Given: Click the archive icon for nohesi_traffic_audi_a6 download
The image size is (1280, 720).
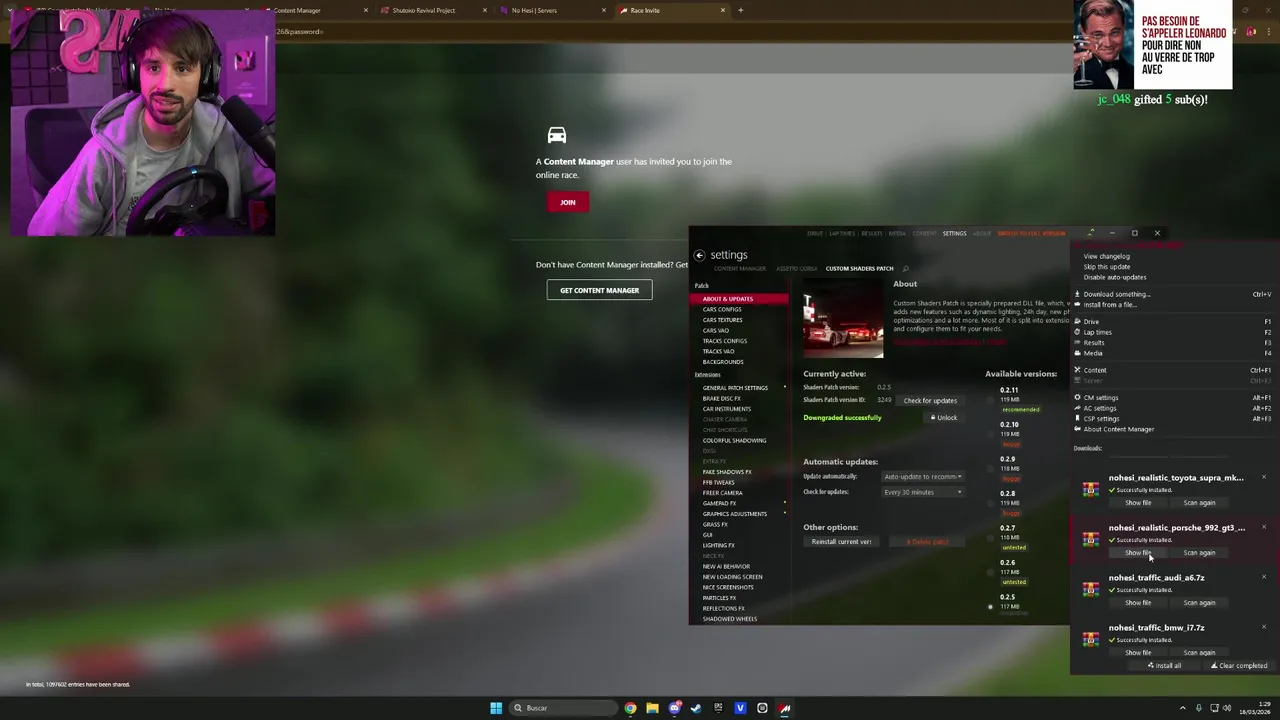Looking at the screenshot, I should [1090, 589].
